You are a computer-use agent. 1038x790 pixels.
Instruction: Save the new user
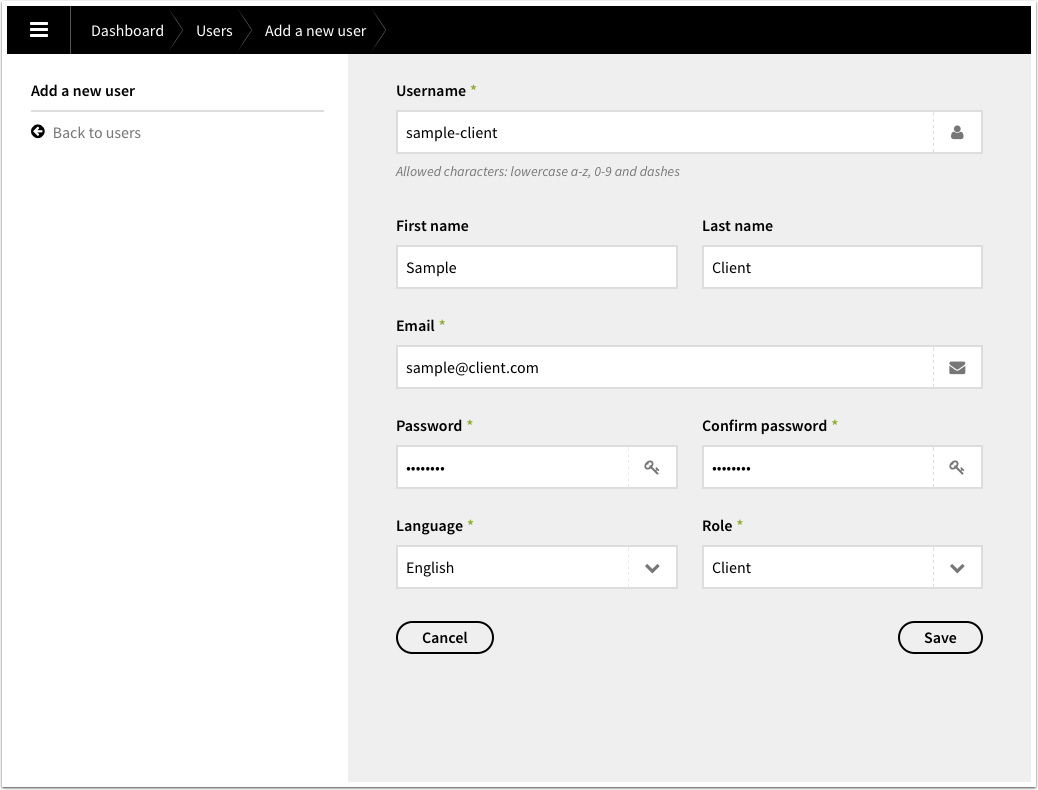tap(940, 638)
